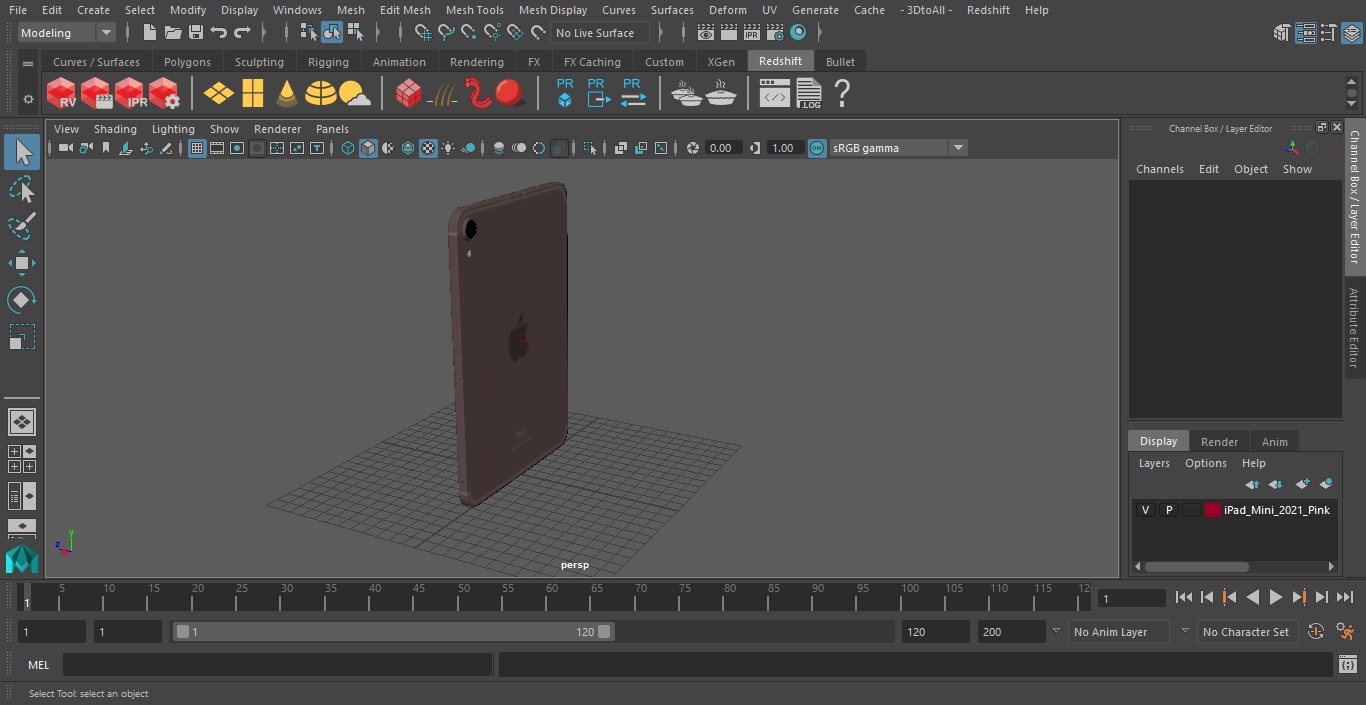Click the MEL command language label
The height and width of the screenshot is (705, 1366).
click(38, 665)
